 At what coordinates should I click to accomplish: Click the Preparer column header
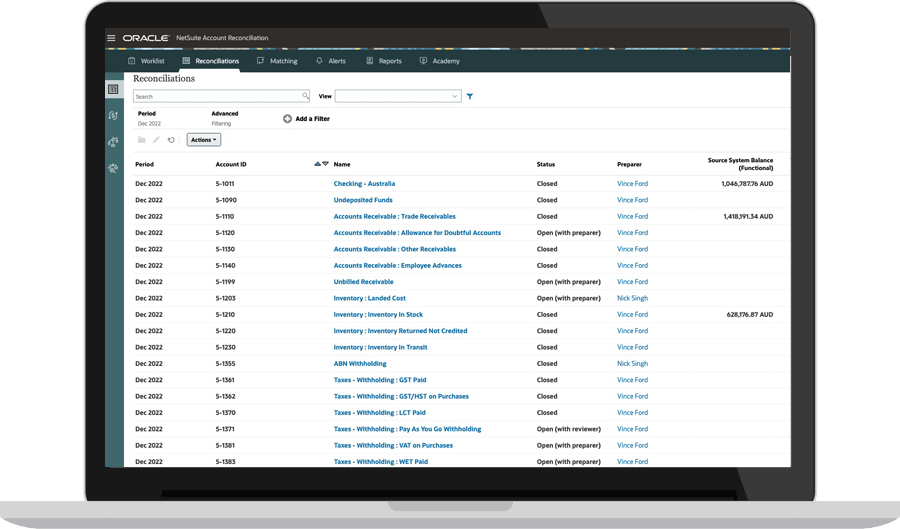(x=629, y=164)
